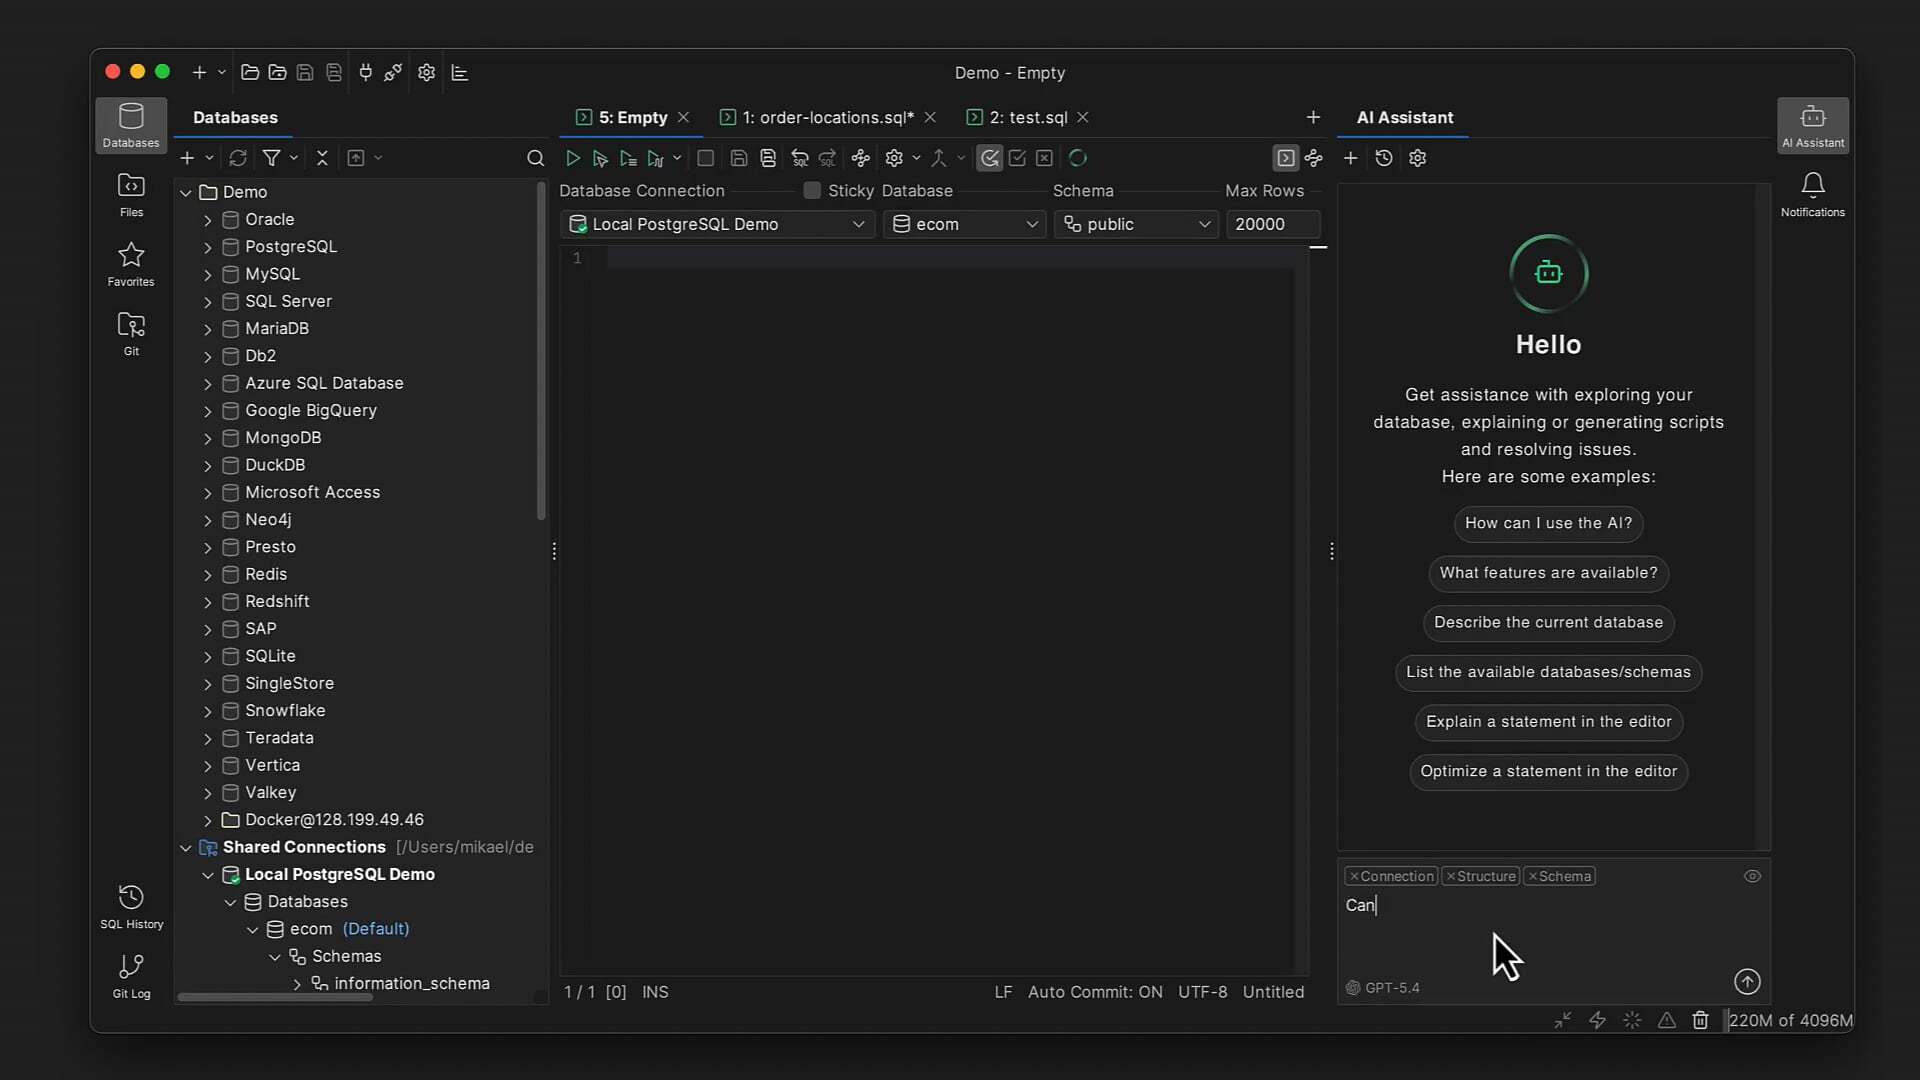Toggle the eye icon in AI prompt box
1920x1080 pixels.
coord(1752,876)
